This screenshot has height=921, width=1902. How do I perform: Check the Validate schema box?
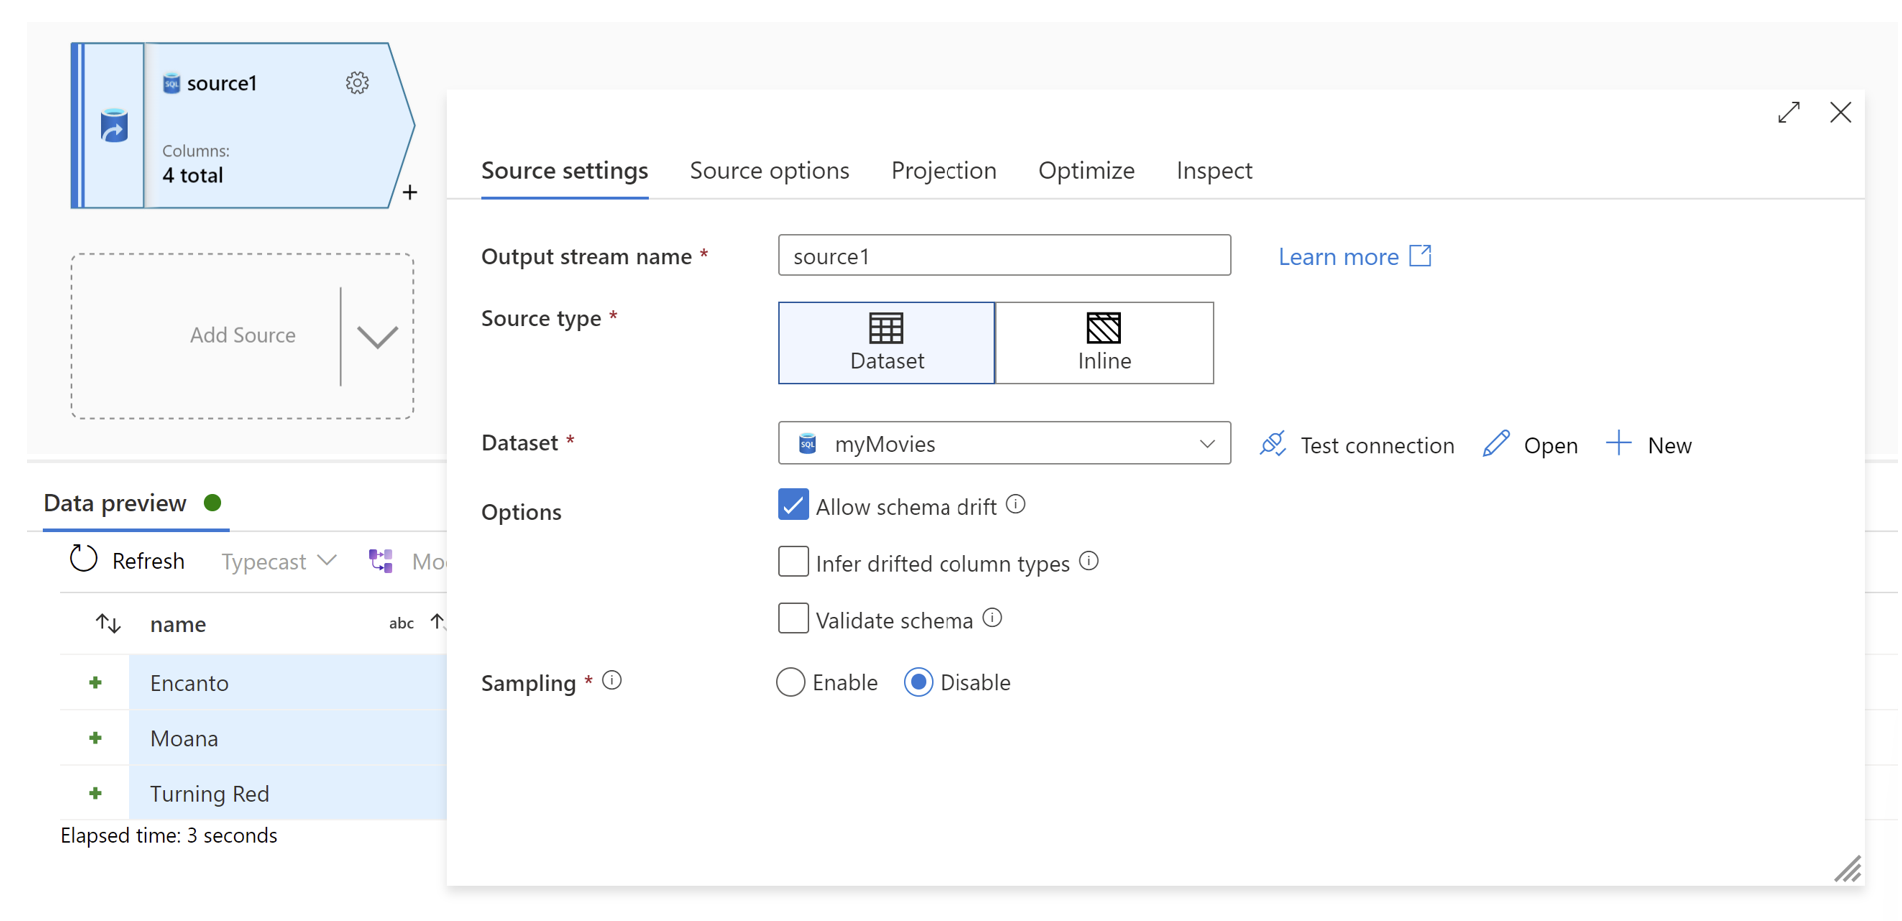click(793, 619)
